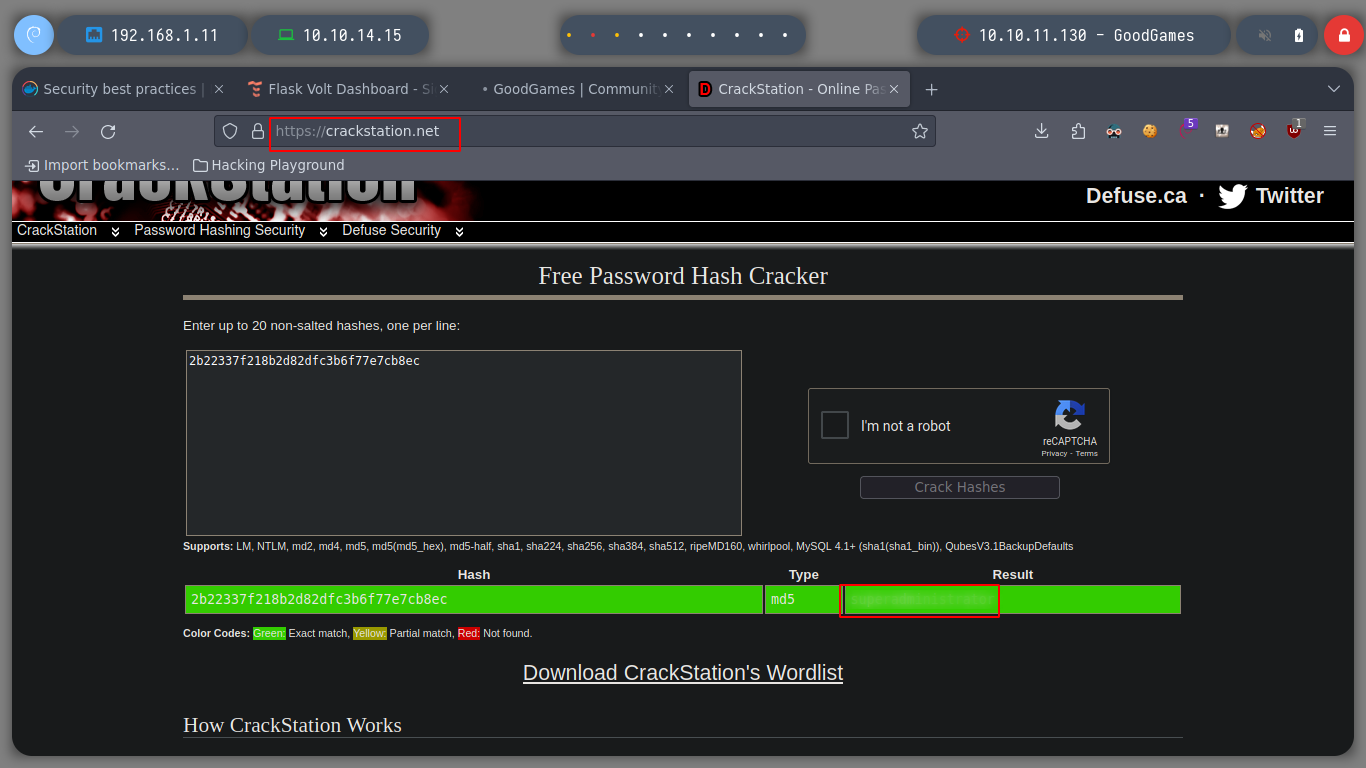Image resolution: width=1366 pixels, height=768 pixels.
Task: Click the shield tracking protection icon
Action: [x=230, y=131]
